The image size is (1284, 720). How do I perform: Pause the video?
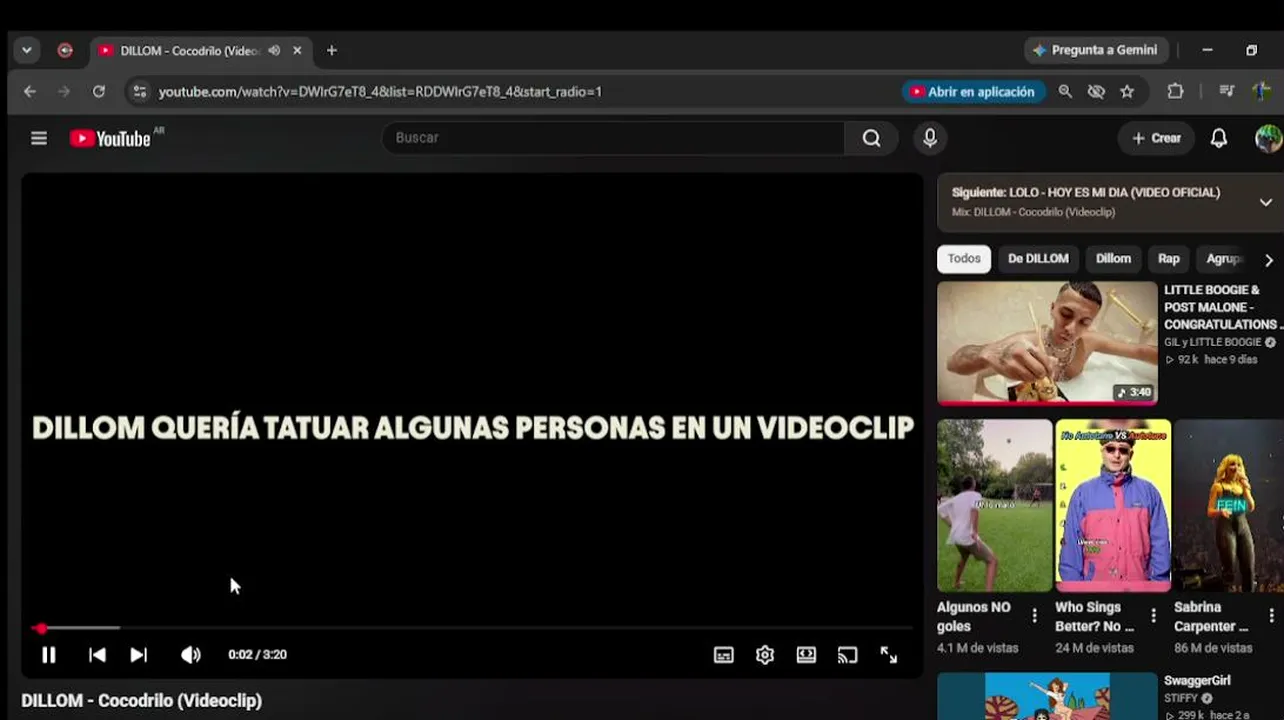click(48, 655)
